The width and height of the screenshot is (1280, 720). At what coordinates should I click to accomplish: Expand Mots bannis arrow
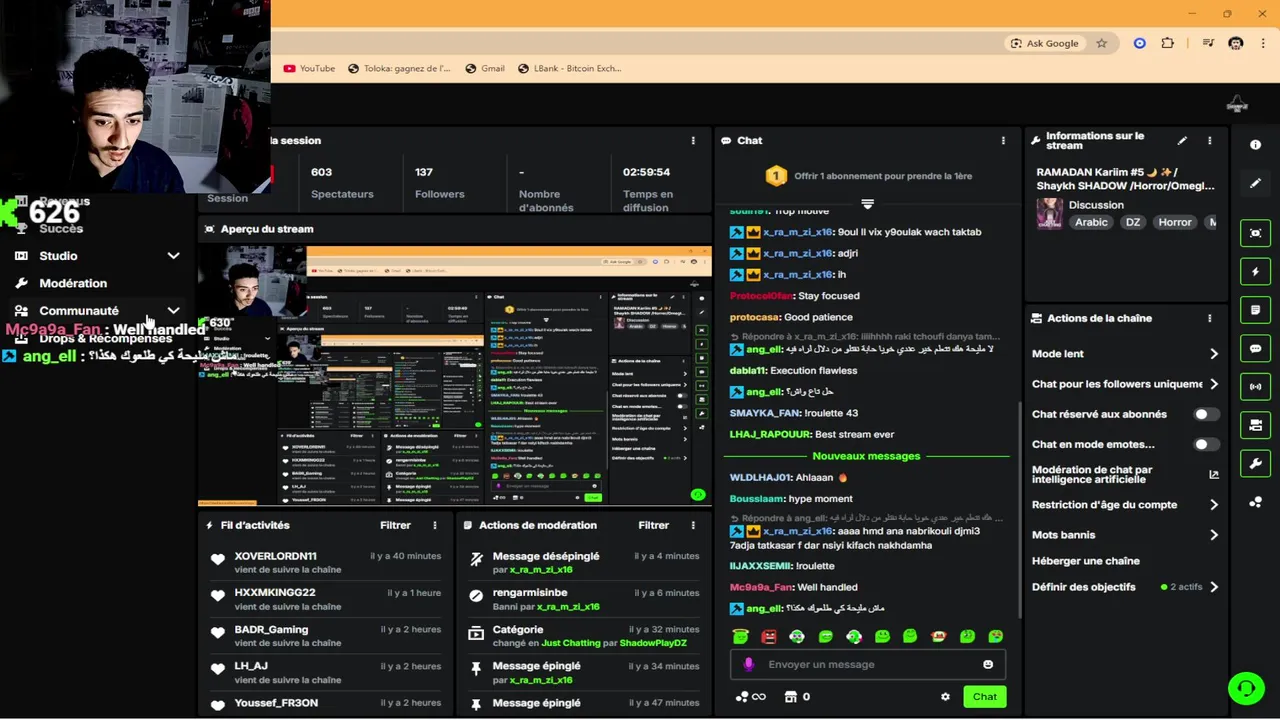tap(1214, 535)
